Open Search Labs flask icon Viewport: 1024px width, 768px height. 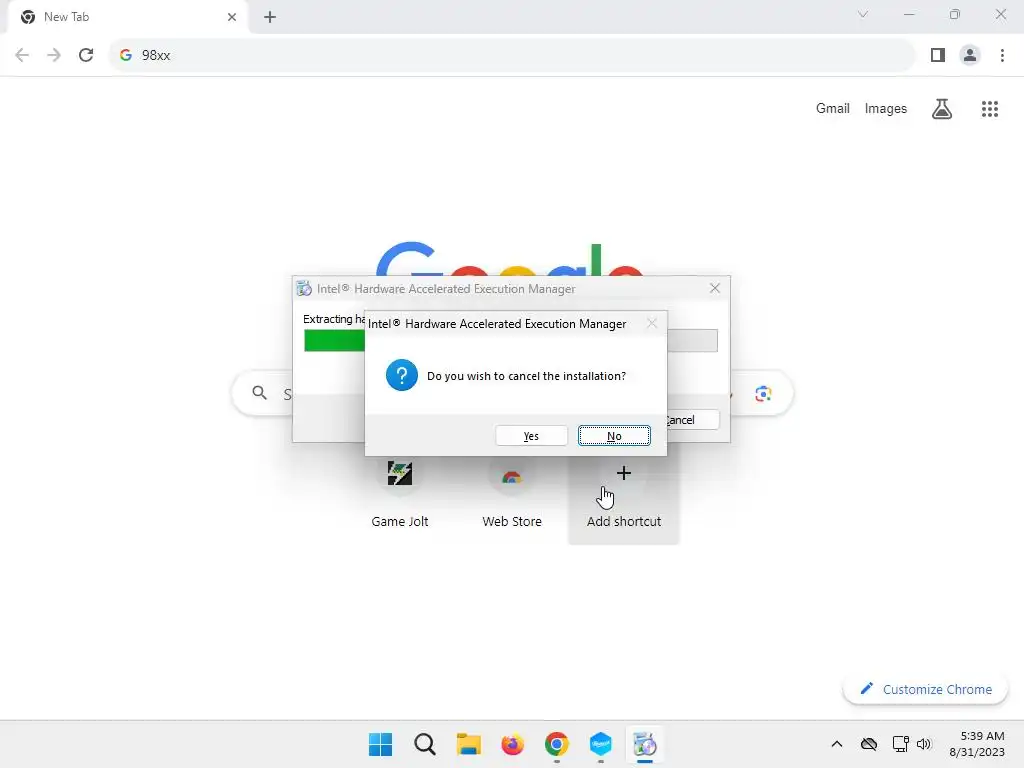942,108
